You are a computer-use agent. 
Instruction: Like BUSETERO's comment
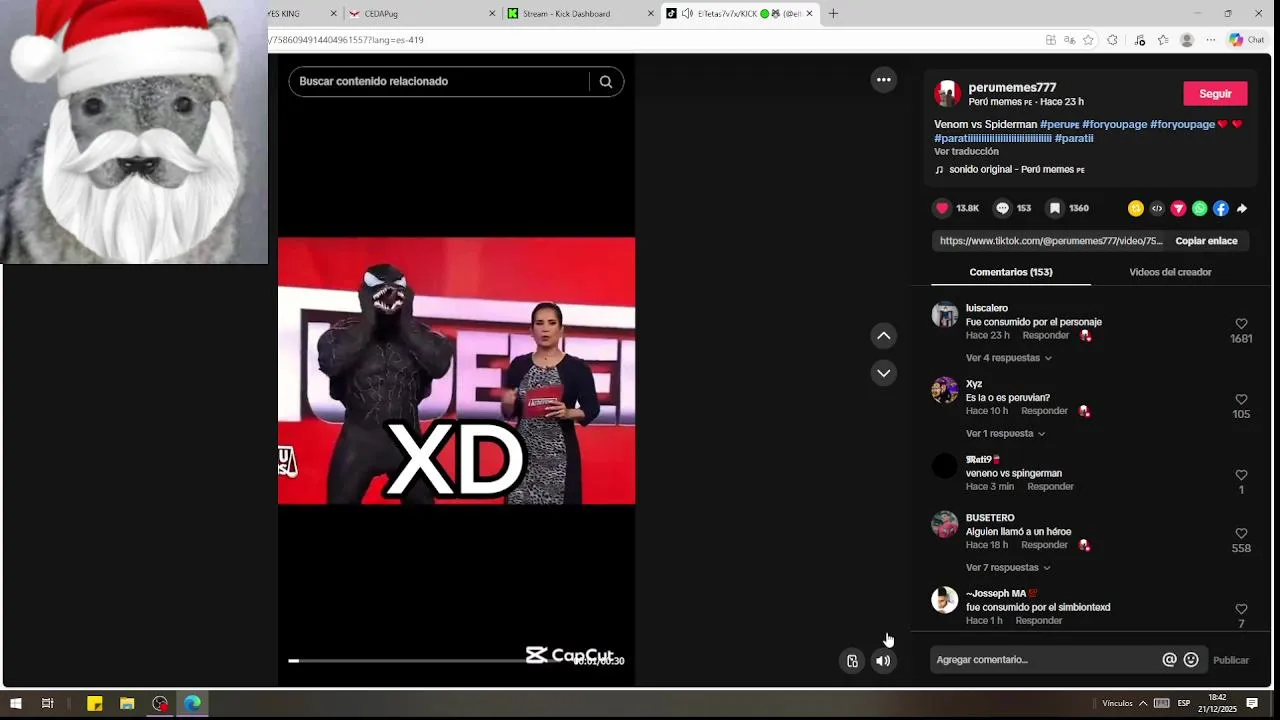(x=1241, y=534)
